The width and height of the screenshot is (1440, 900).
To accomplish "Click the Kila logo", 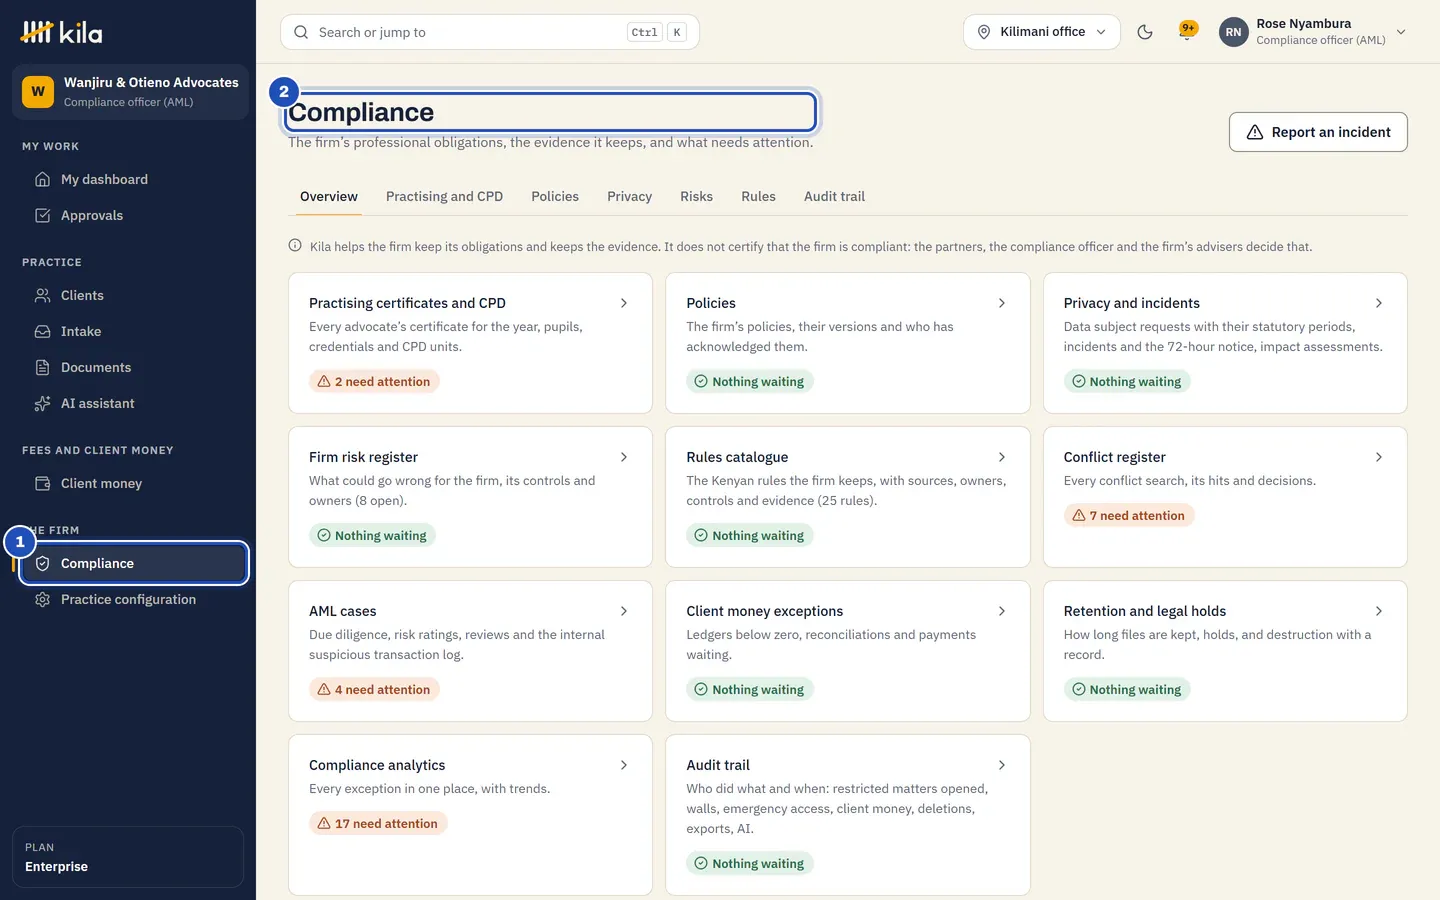I will 61,32.
